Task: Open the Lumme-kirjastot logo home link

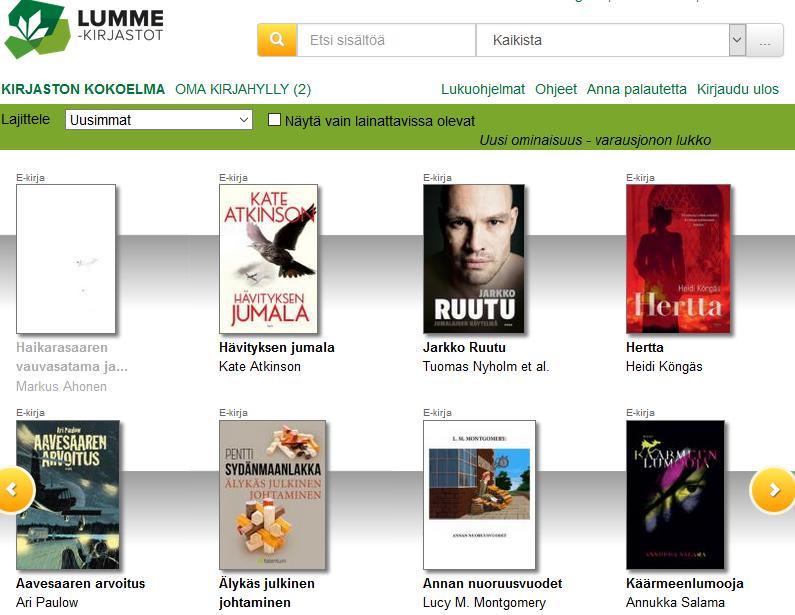Action: [84, 29]
